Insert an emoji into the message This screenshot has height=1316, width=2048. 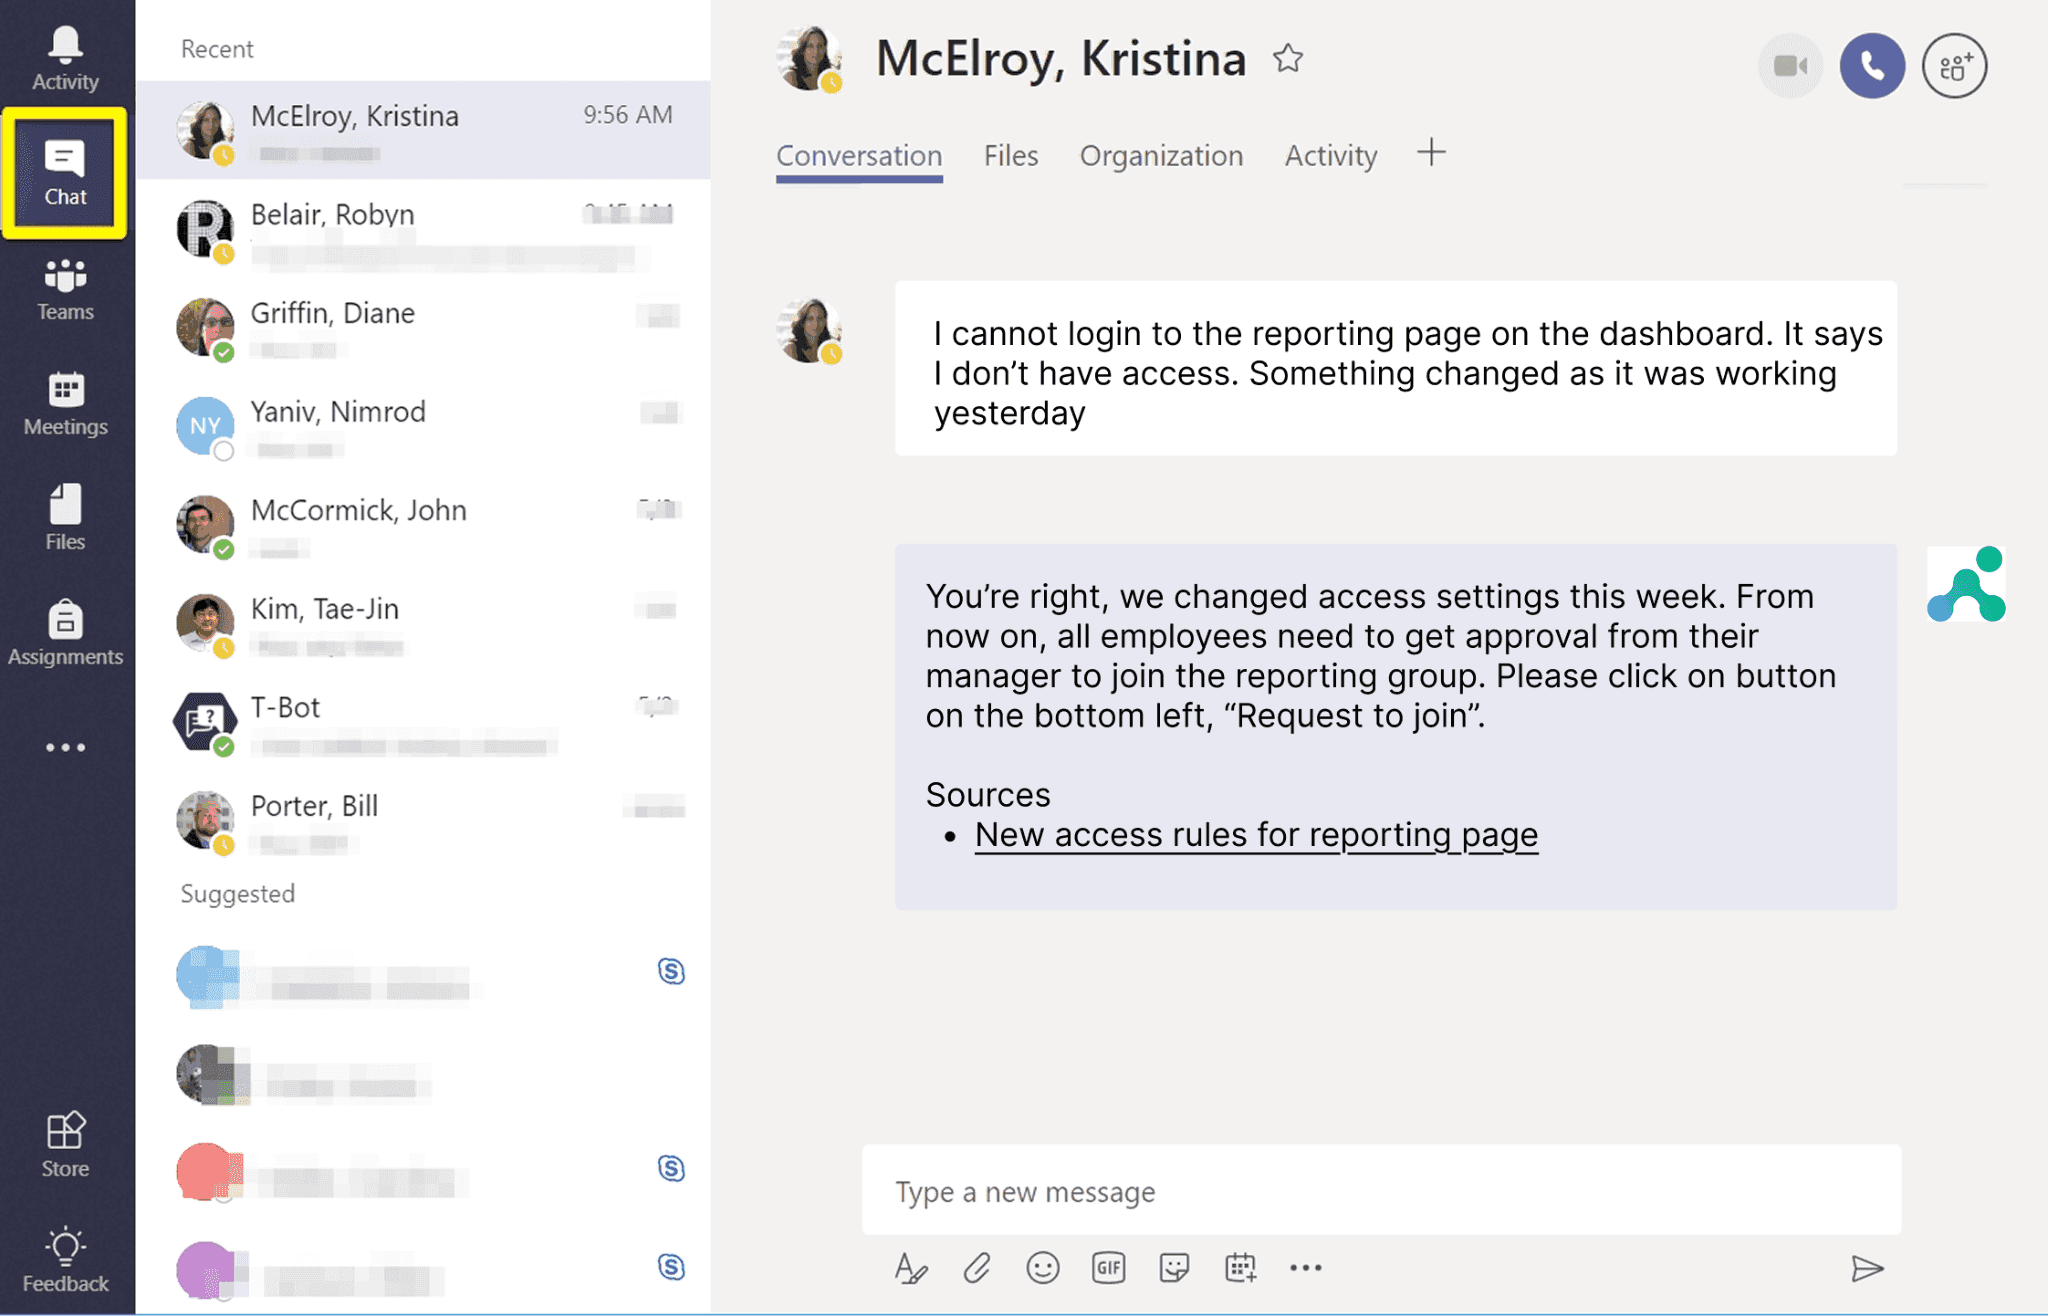pos(1042,1267)
